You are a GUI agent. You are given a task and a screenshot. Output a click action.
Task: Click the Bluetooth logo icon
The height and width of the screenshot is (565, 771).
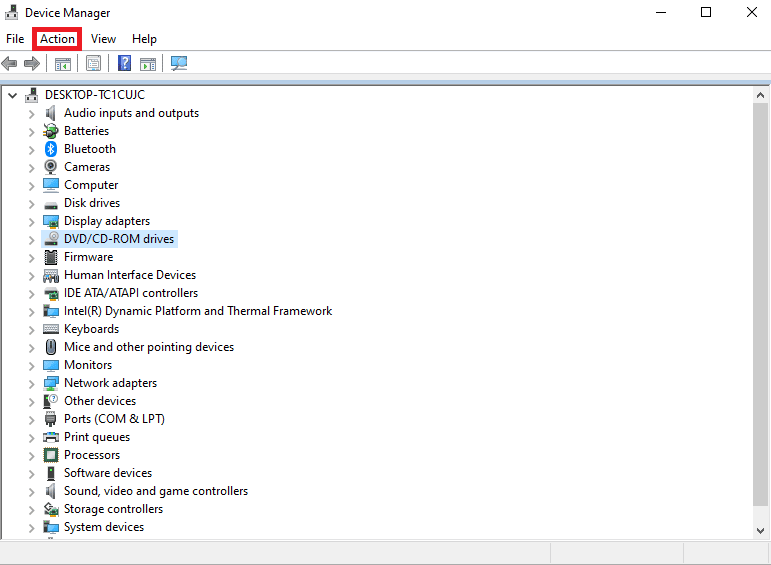tap(51, 149)
